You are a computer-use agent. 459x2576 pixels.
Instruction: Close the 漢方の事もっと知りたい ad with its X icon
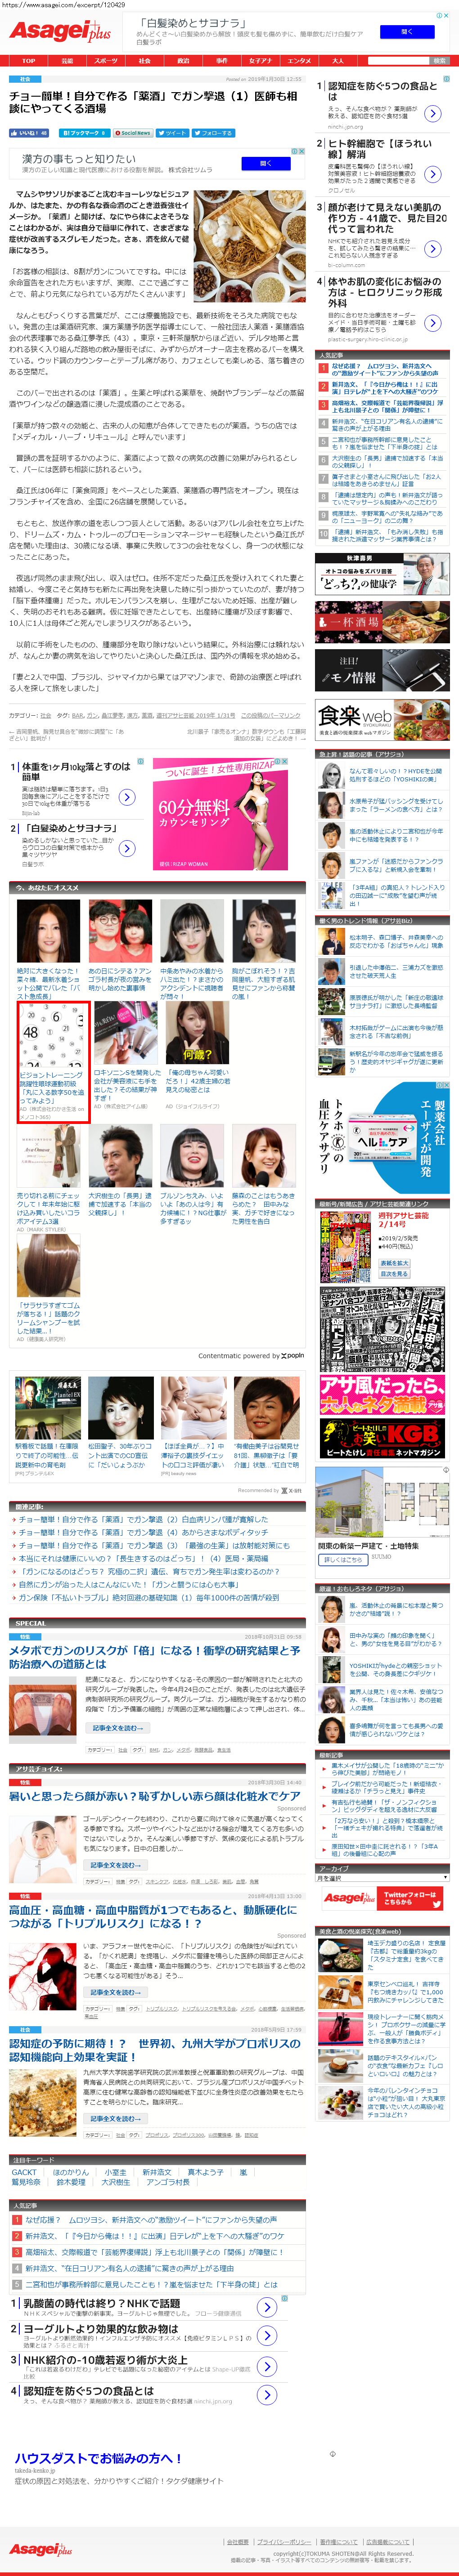pyautogui.click(x=301, y=151)
